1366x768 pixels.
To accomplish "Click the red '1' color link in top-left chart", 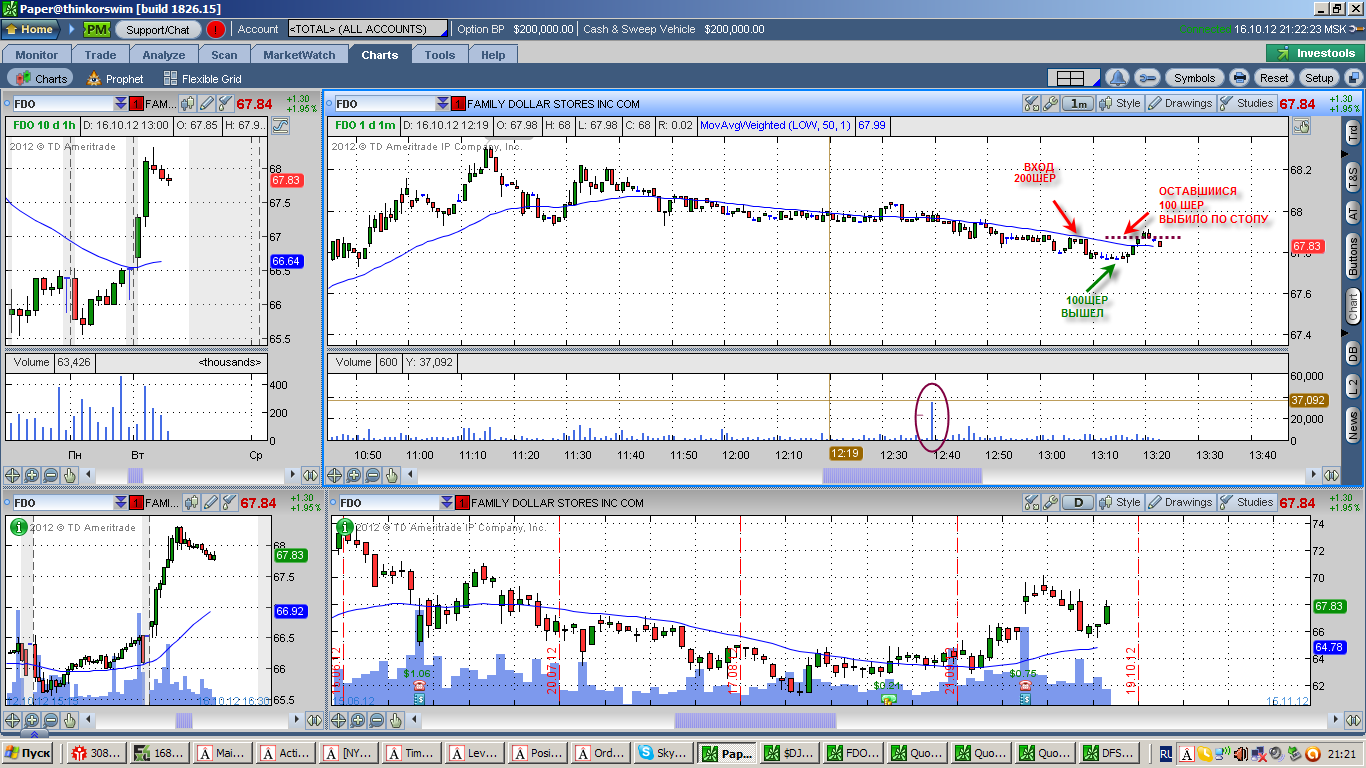I will click(136, 103).
